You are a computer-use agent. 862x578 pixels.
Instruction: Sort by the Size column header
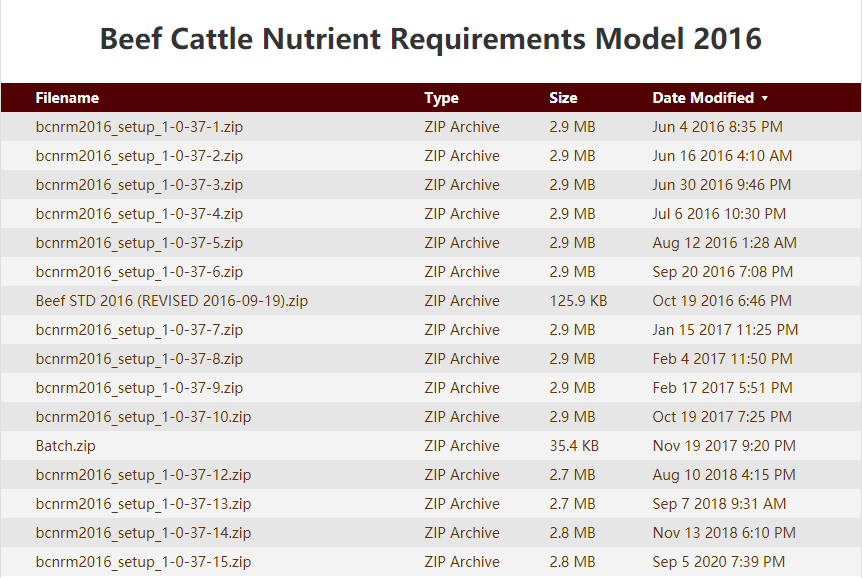[x=563, y=98]
